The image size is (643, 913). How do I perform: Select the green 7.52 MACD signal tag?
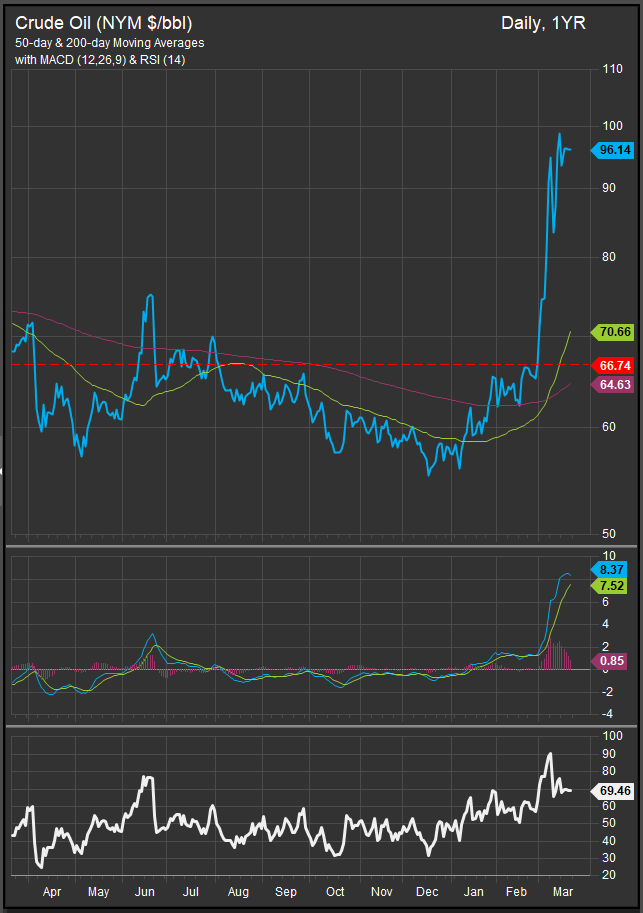point(612,585)
